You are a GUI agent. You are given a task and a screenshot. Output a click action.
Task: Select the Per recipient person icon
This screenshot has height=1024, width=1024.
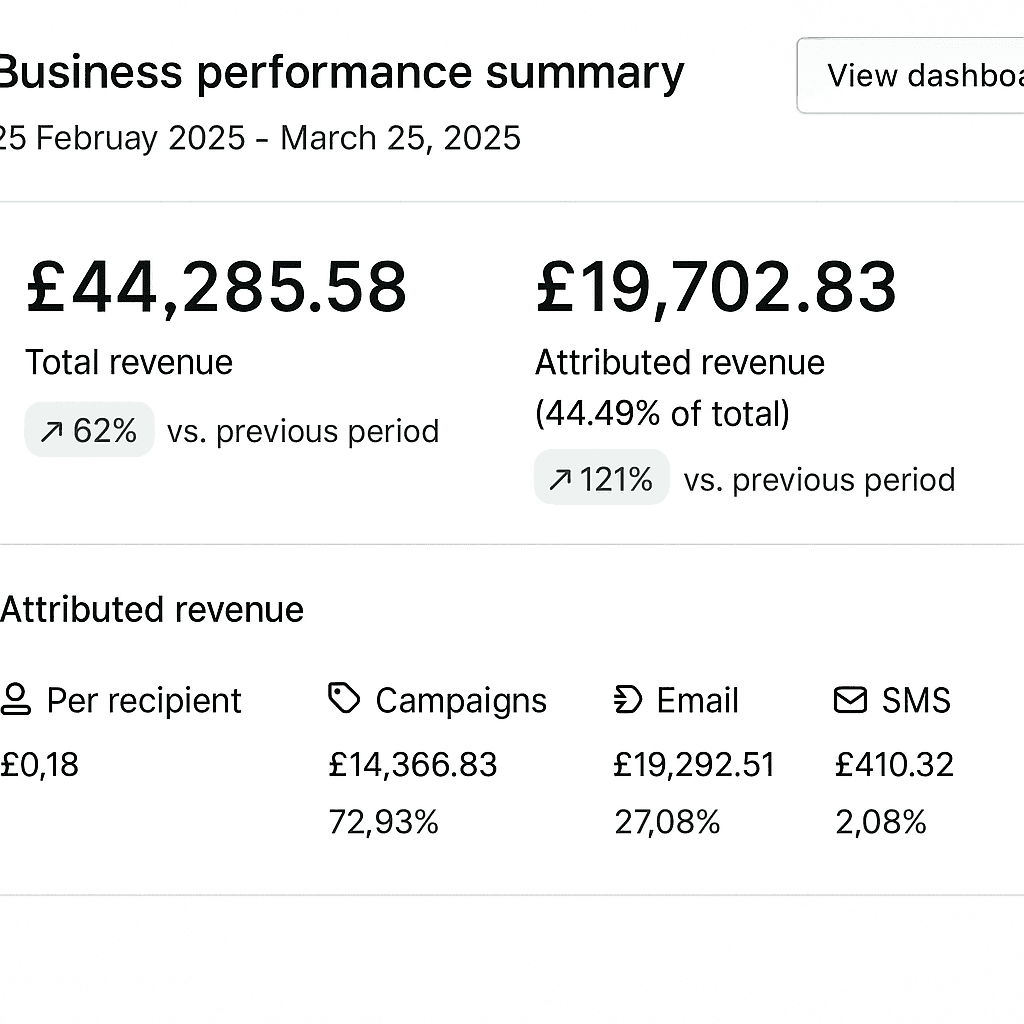(x=16, y=700)
